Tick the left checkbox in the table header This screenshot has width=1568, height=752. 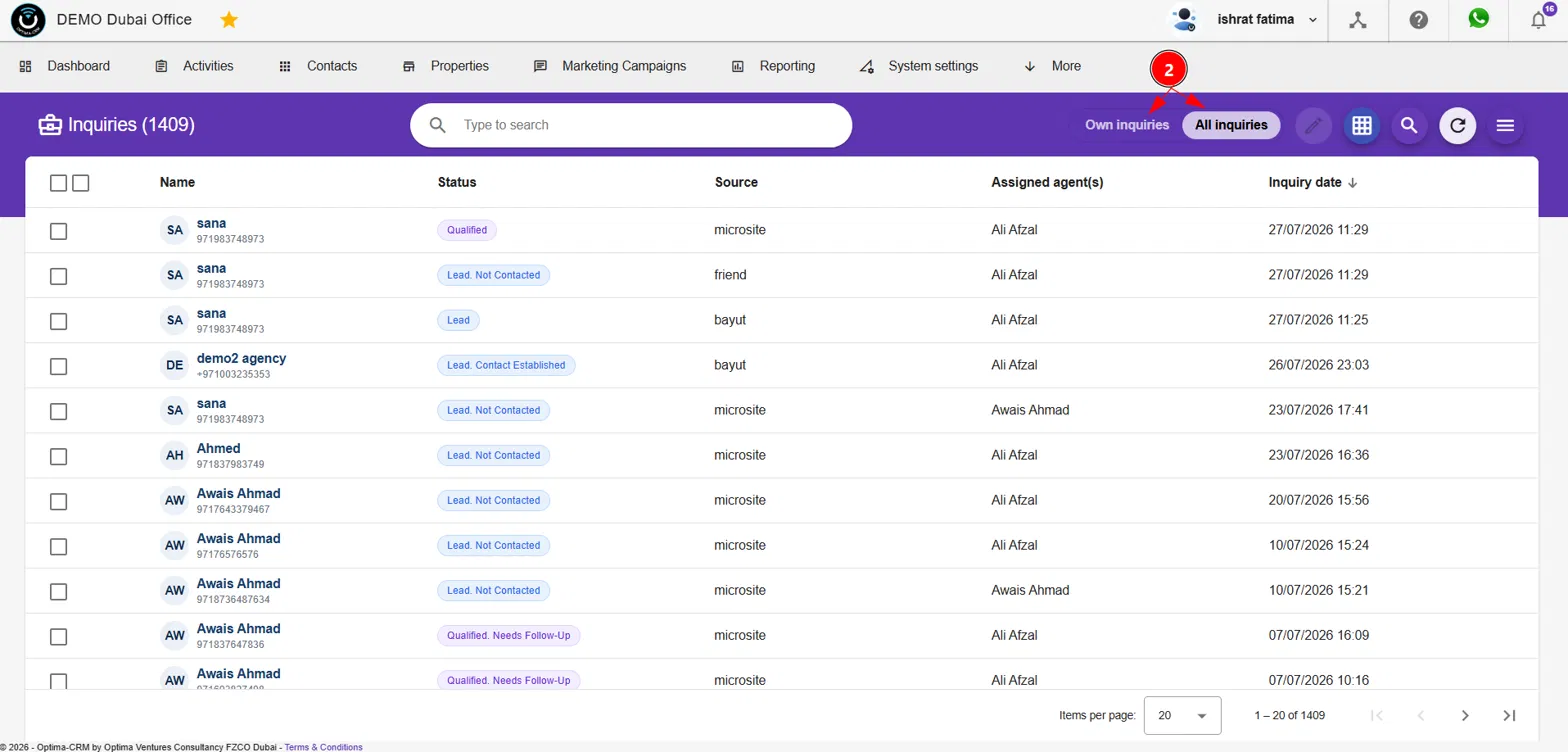point(58,183)
